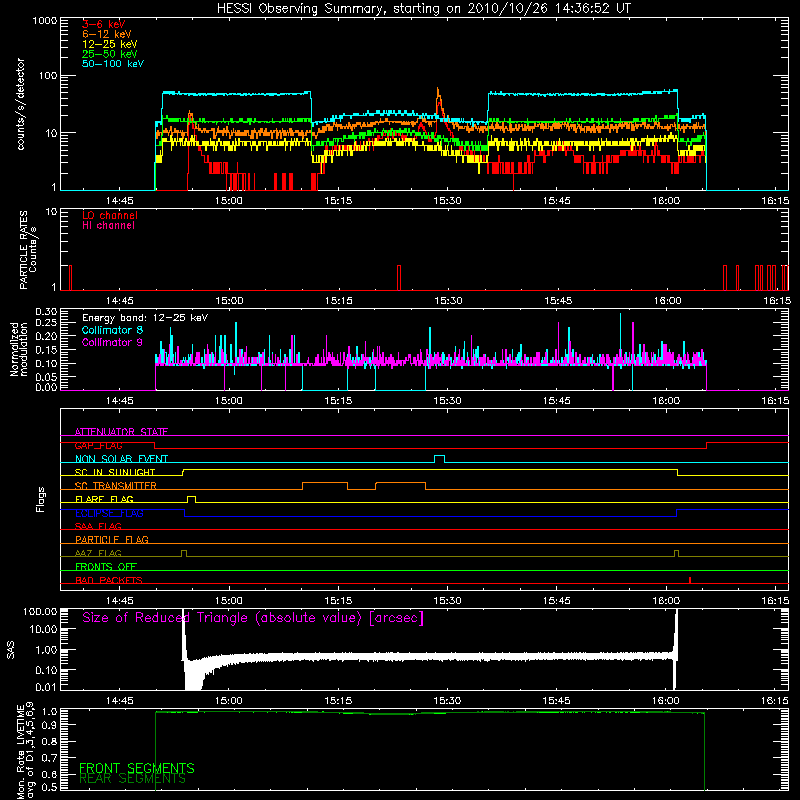
Task: Click the NON_SOLAR_EVENT flag label
Action: [x=121, y=459]
